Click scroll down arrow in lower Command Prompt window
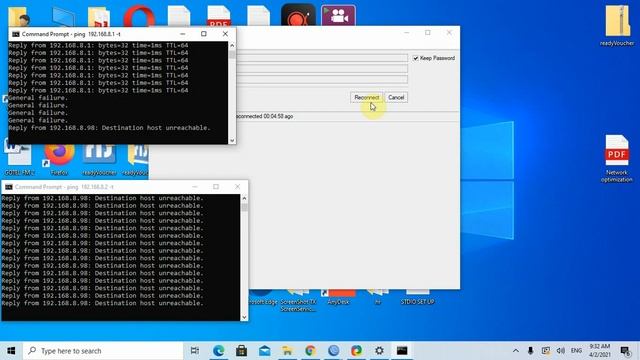Image resolution: width=640 pixels, height=360 pixels. click(x=244, y=317)
